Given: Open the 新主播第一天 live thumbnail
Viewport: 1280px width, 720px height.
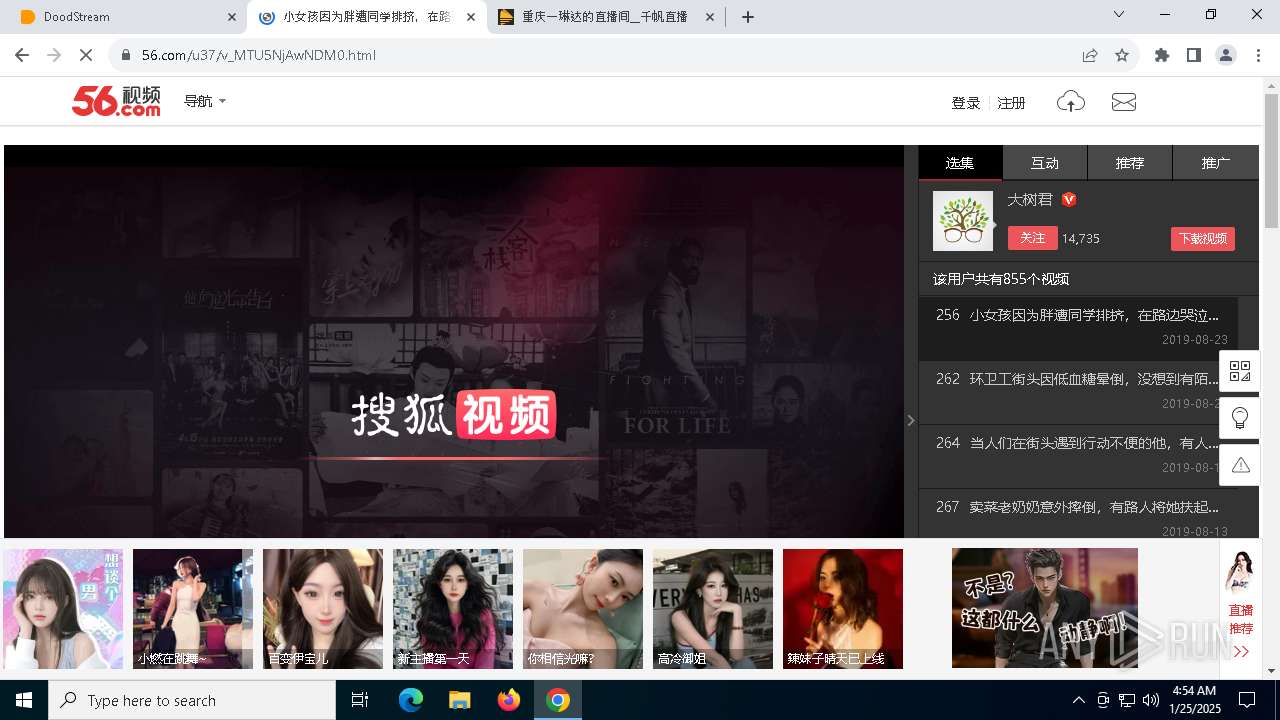Looking at the screenshot, I should coord(453,608).
